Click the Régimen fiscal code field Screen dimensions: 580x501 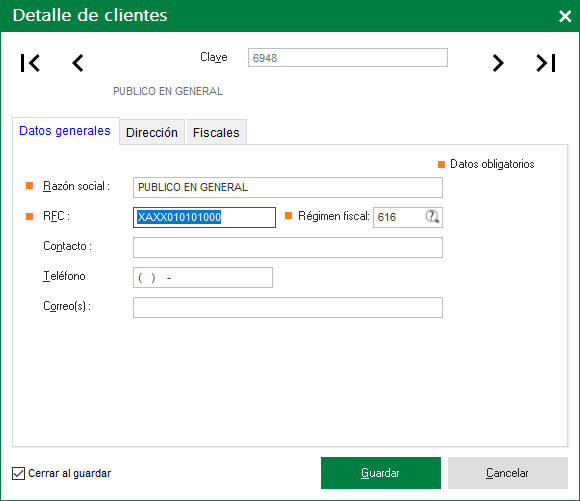(x=399, y=217)
